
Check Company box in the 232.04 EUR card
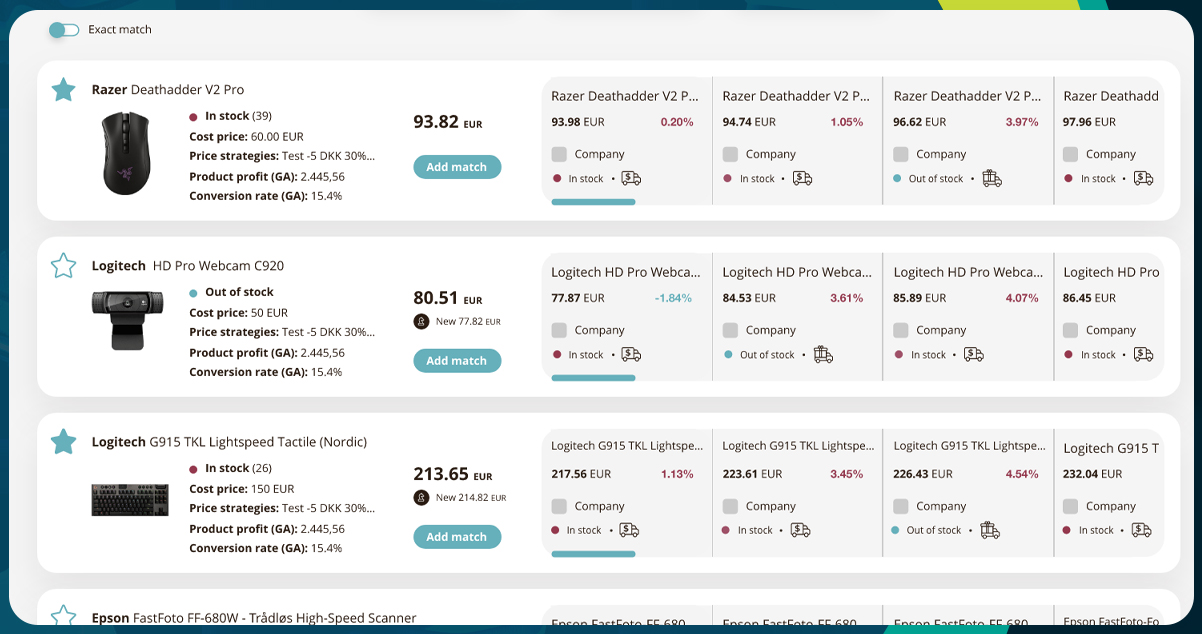(1070, 507)
